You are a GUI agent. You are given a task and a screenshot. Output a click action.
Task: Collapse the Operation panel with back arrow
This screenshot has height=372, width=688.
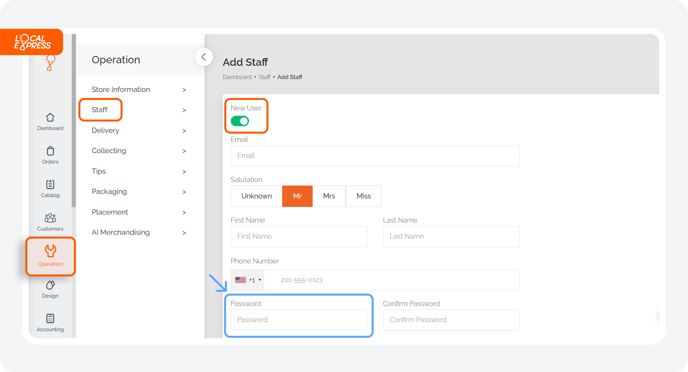point(204,57)
